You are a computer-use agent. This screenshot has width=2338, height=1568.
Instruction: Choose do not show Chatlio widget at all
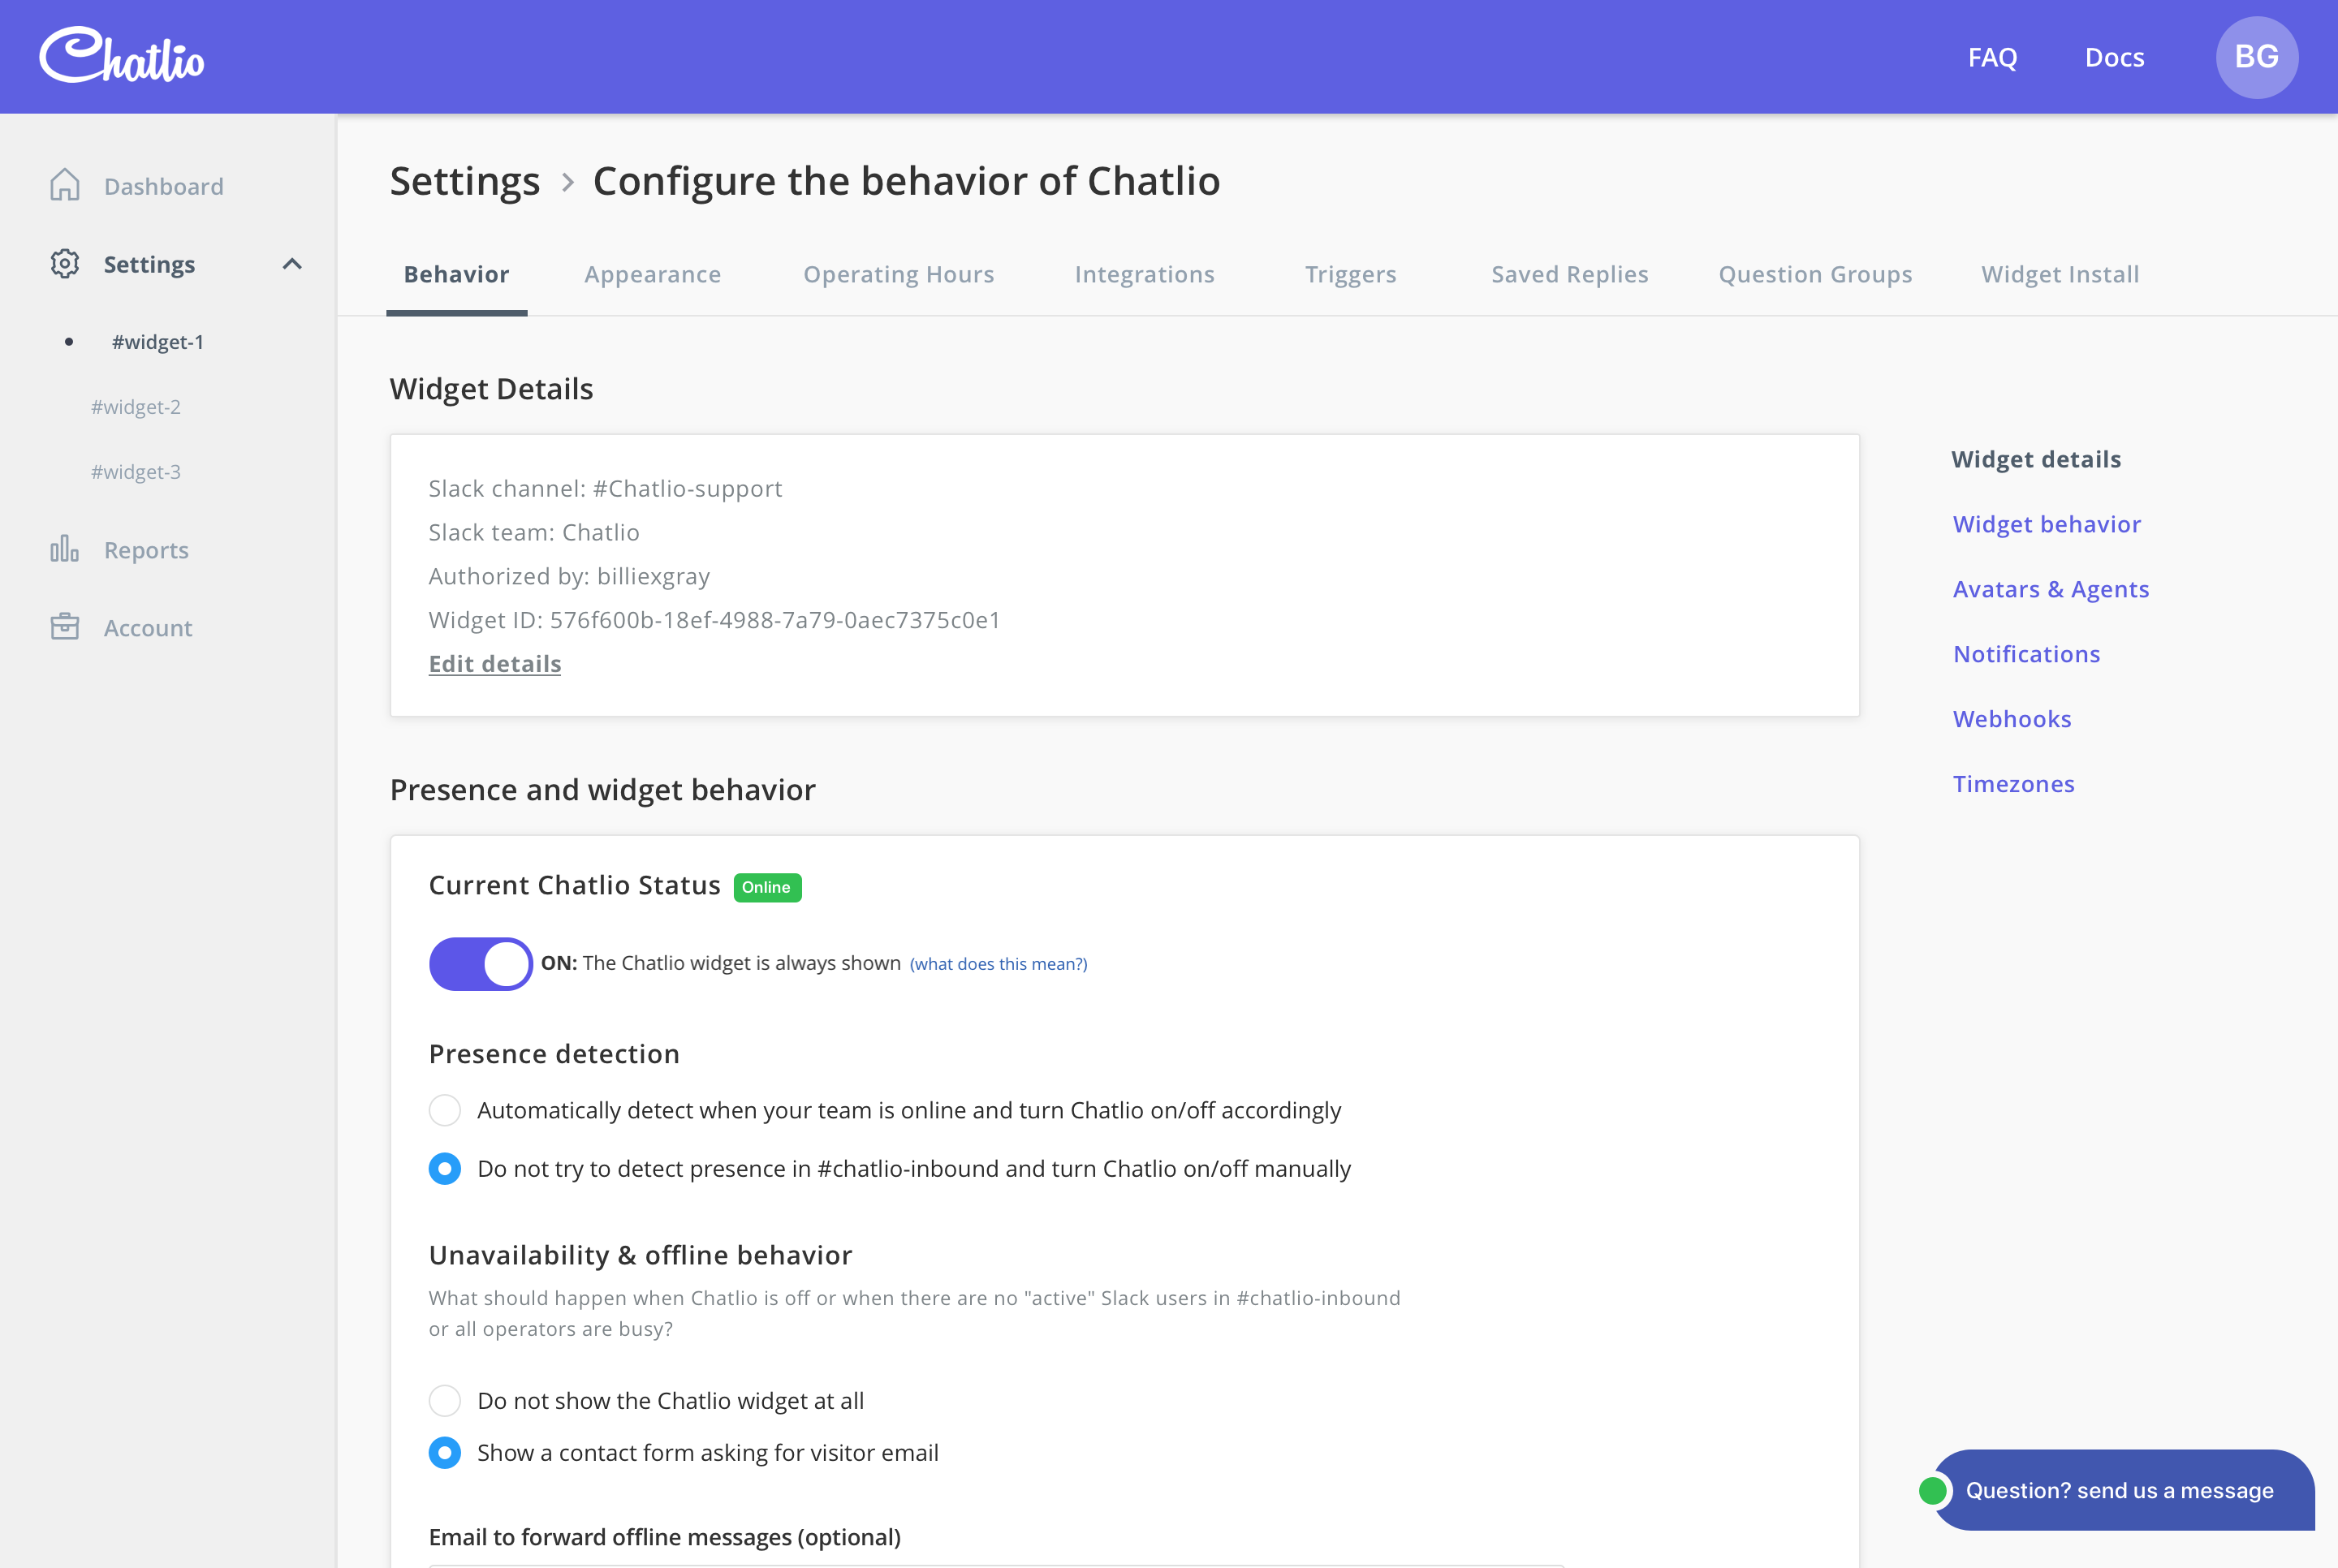[x=445, y=1400]
